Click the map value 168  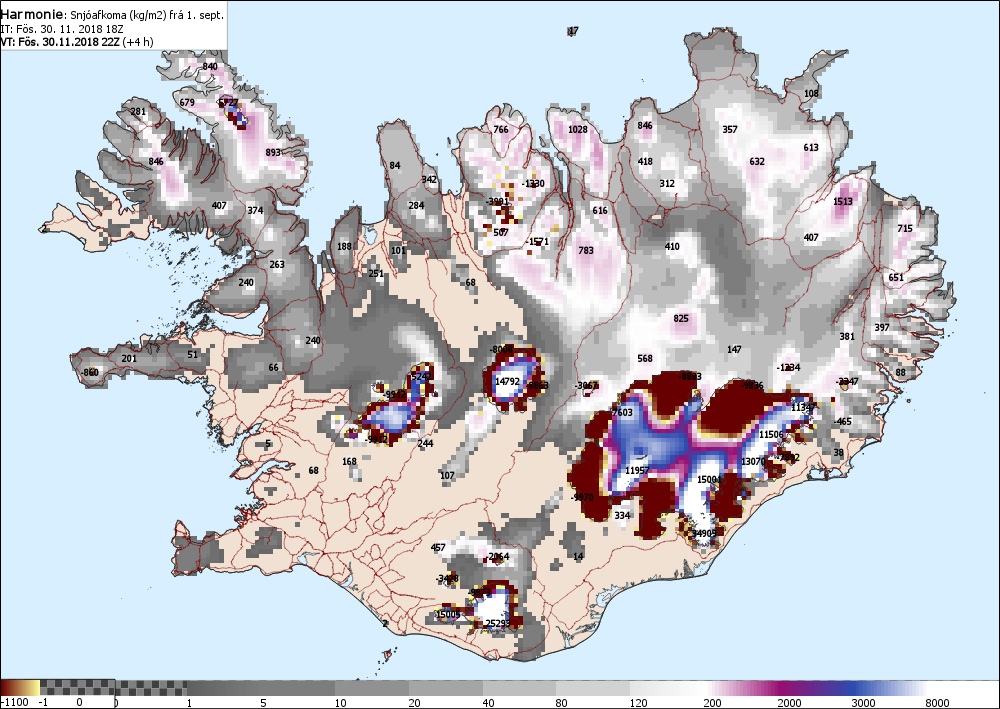point(349,462)
